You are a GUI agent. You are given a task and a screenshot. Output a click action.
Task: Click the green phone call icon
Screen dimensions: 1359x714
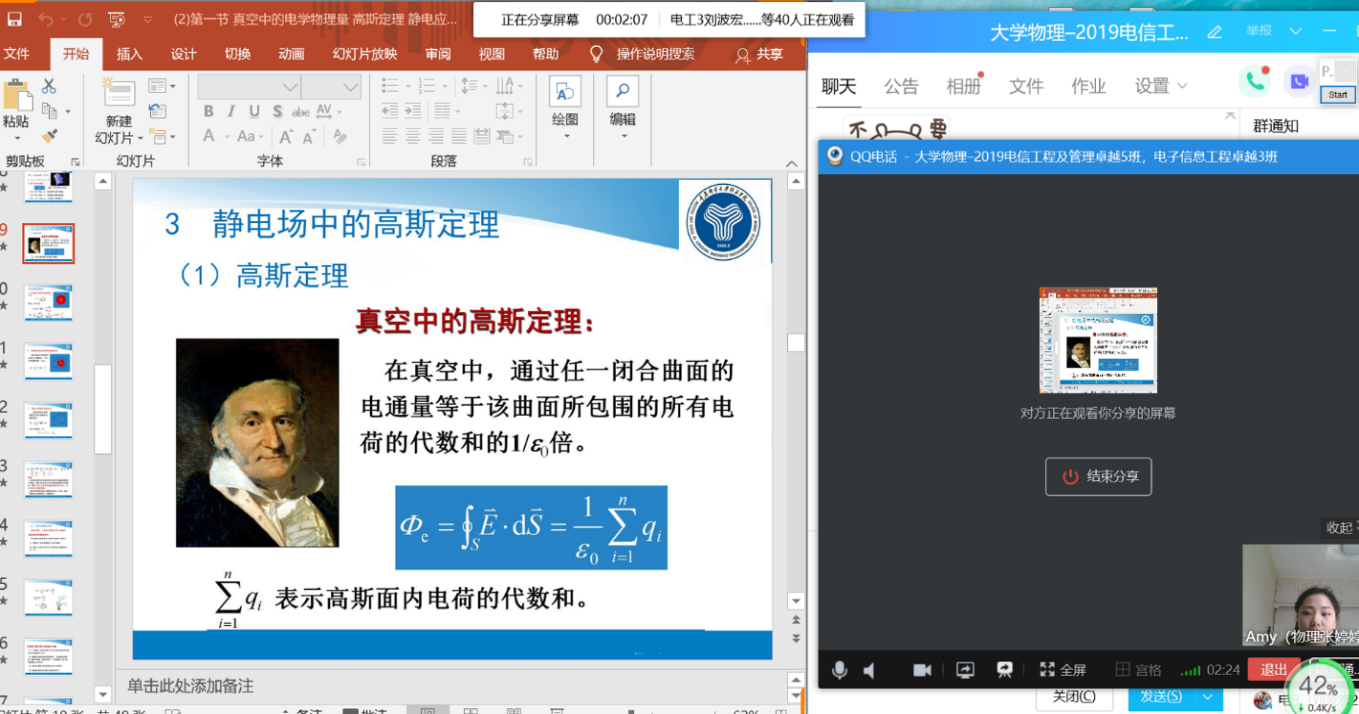1254,81
